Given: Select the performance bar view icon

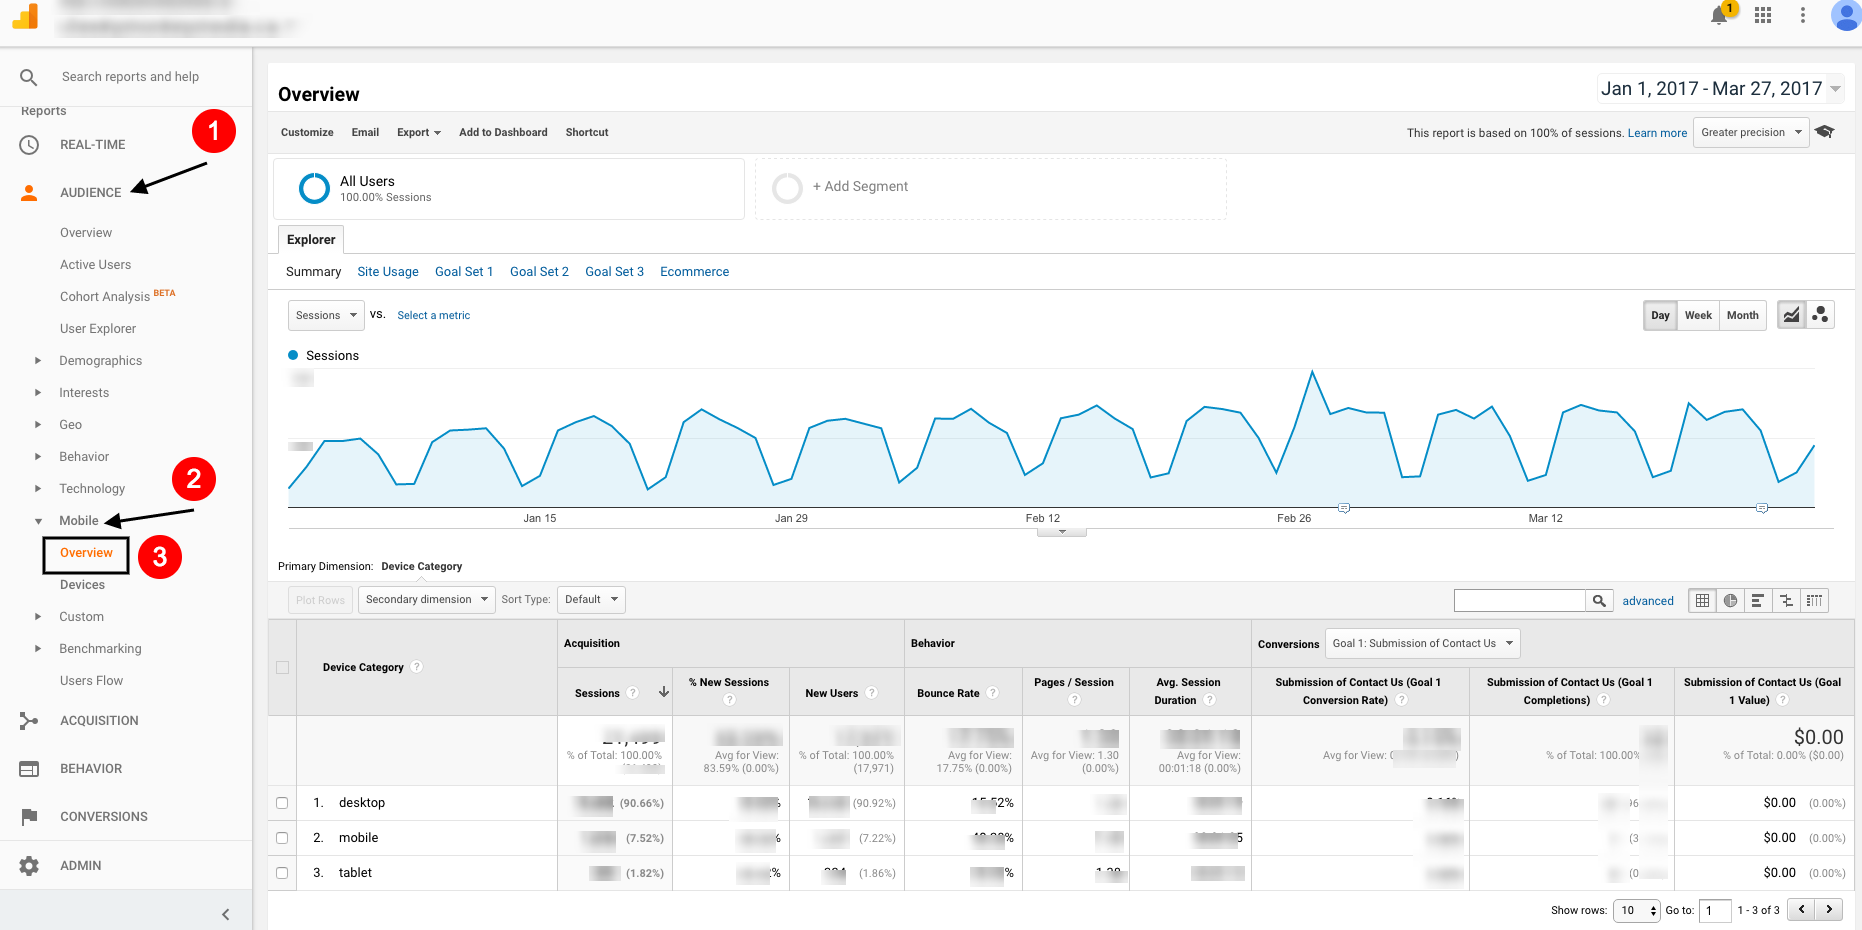Looking at the screenshot, I should pos(1758,600).
